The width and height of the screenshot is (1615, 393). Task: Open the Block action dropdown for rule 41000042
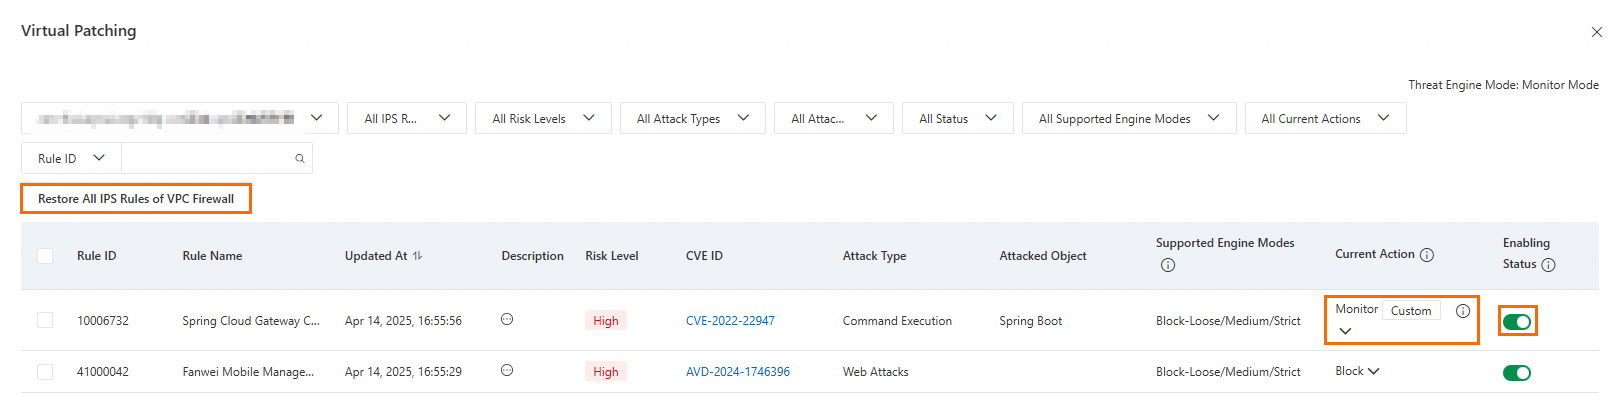[x=1357, y=371]
